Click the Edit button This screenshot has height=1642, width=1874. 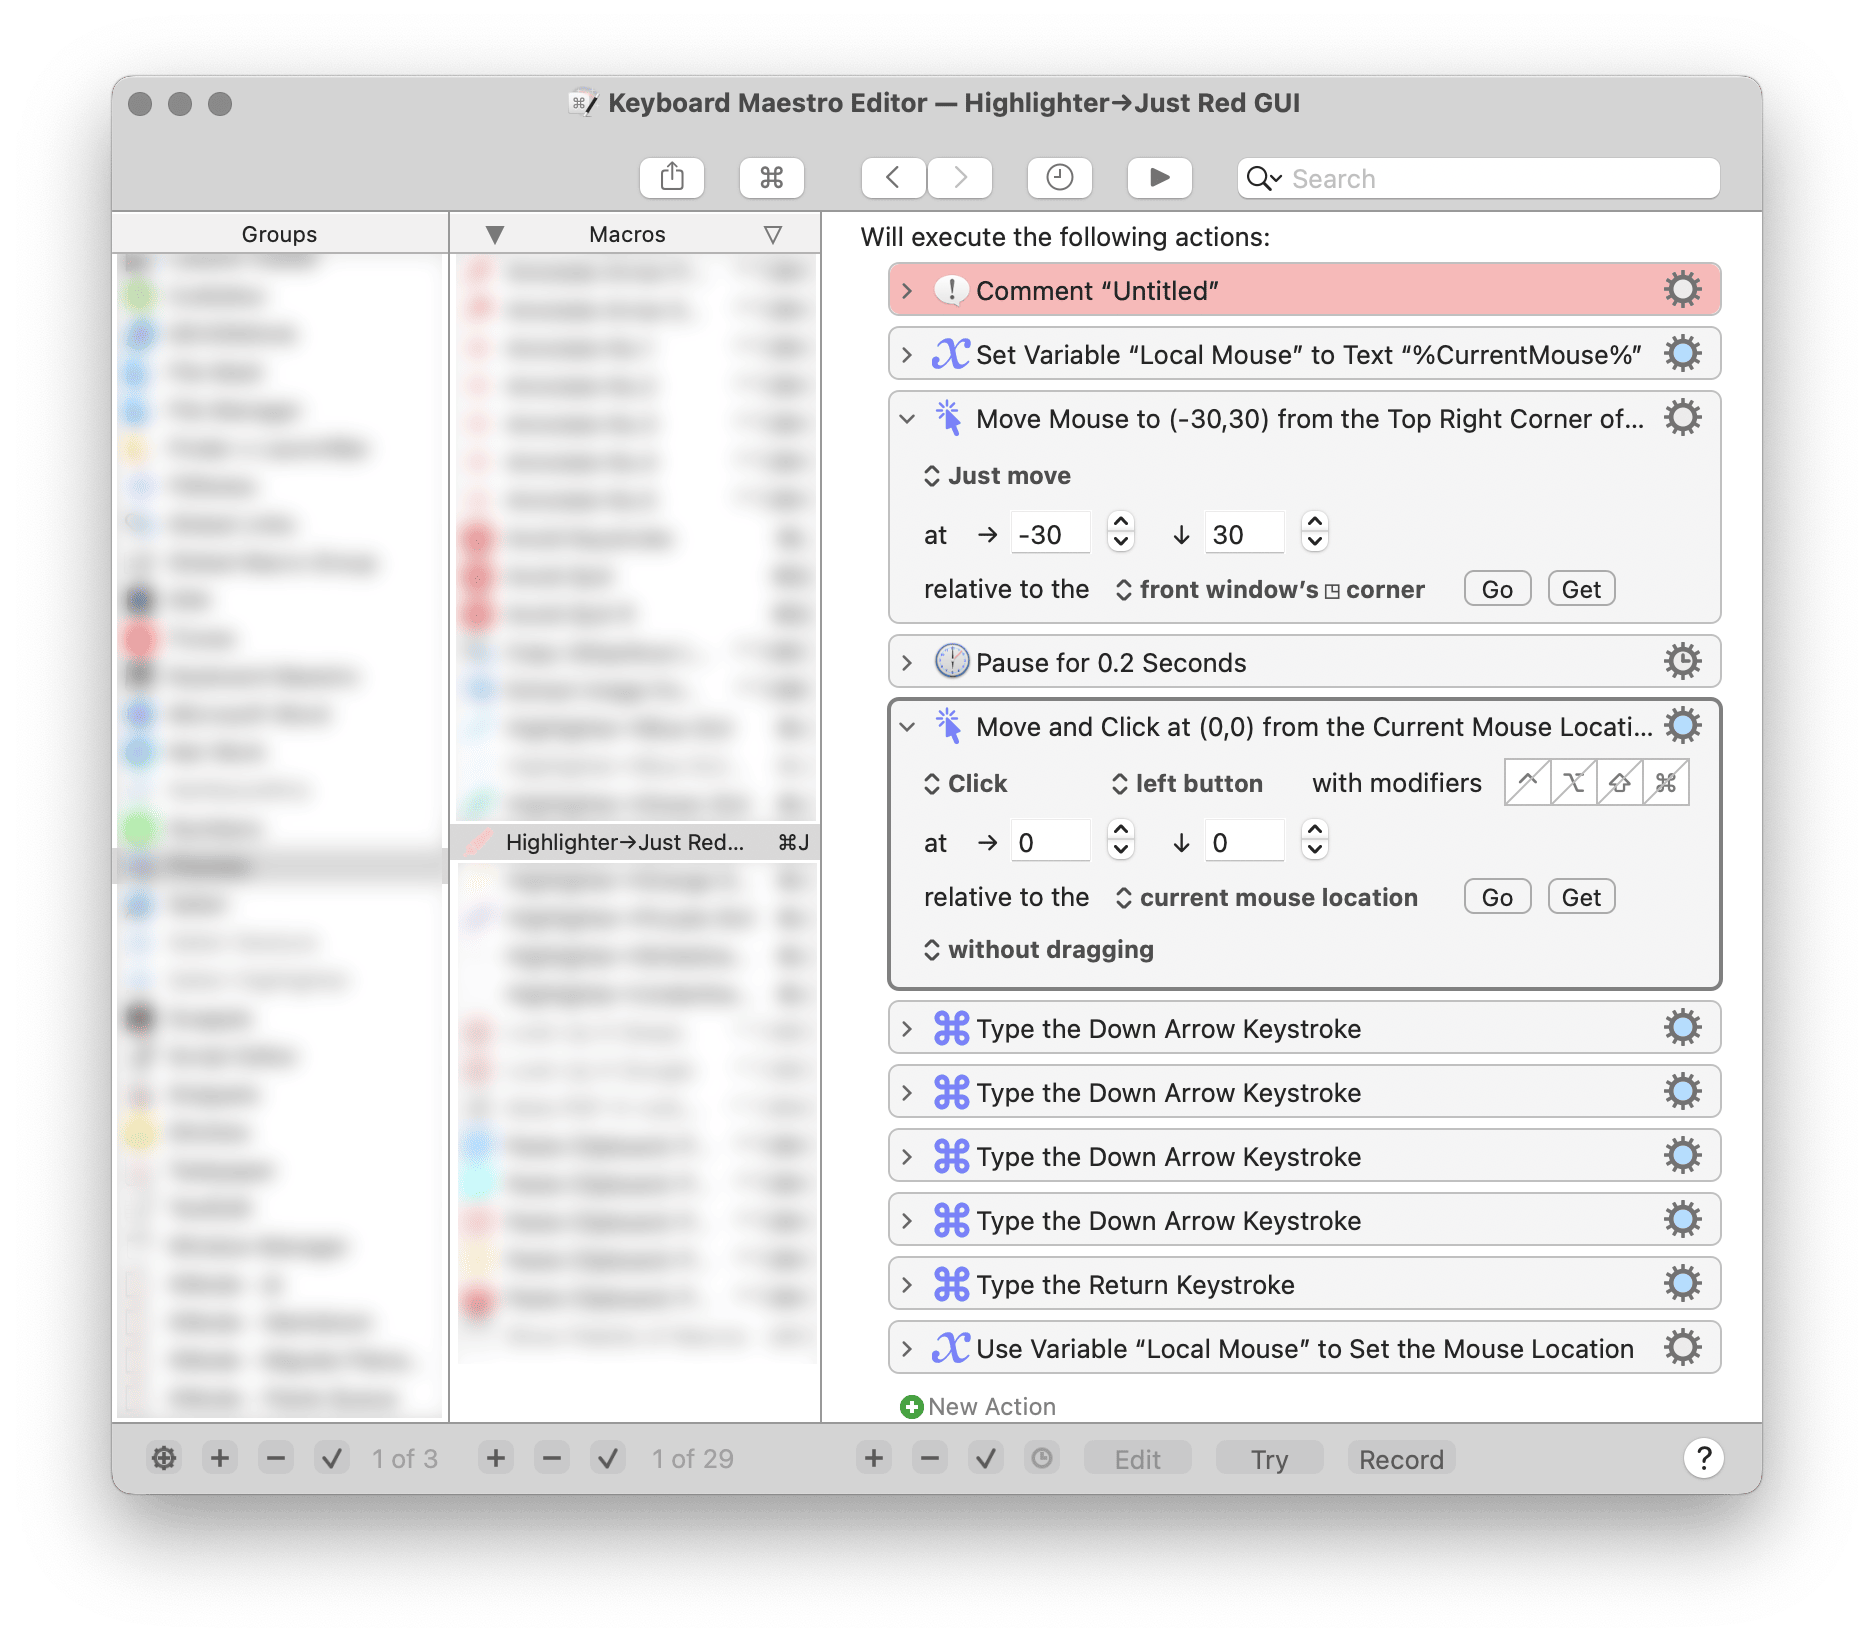[1137, 1460]
